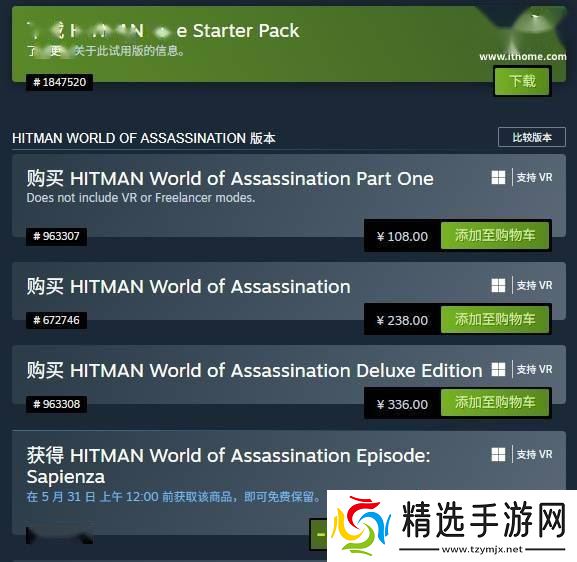Click 支持 VR label for Deluxe Edition

point(534,370)
